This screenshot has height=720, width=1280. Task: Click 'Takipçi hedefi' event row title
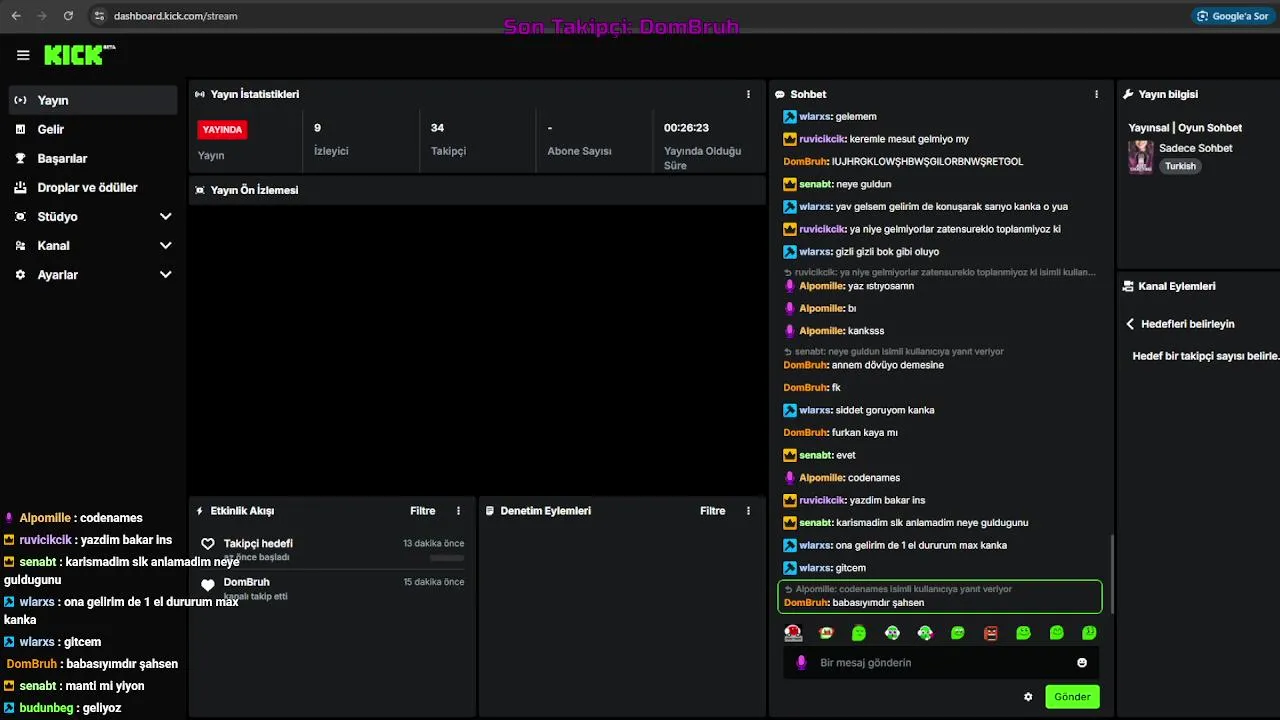(258, 544)
